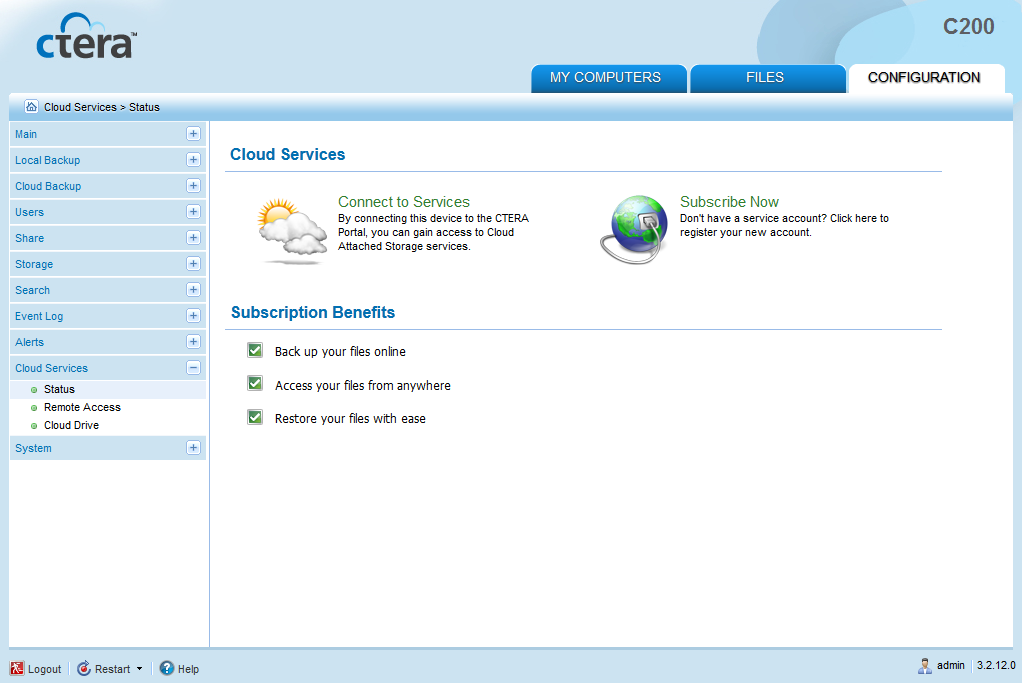Click the Logout text button

[44, 669]
